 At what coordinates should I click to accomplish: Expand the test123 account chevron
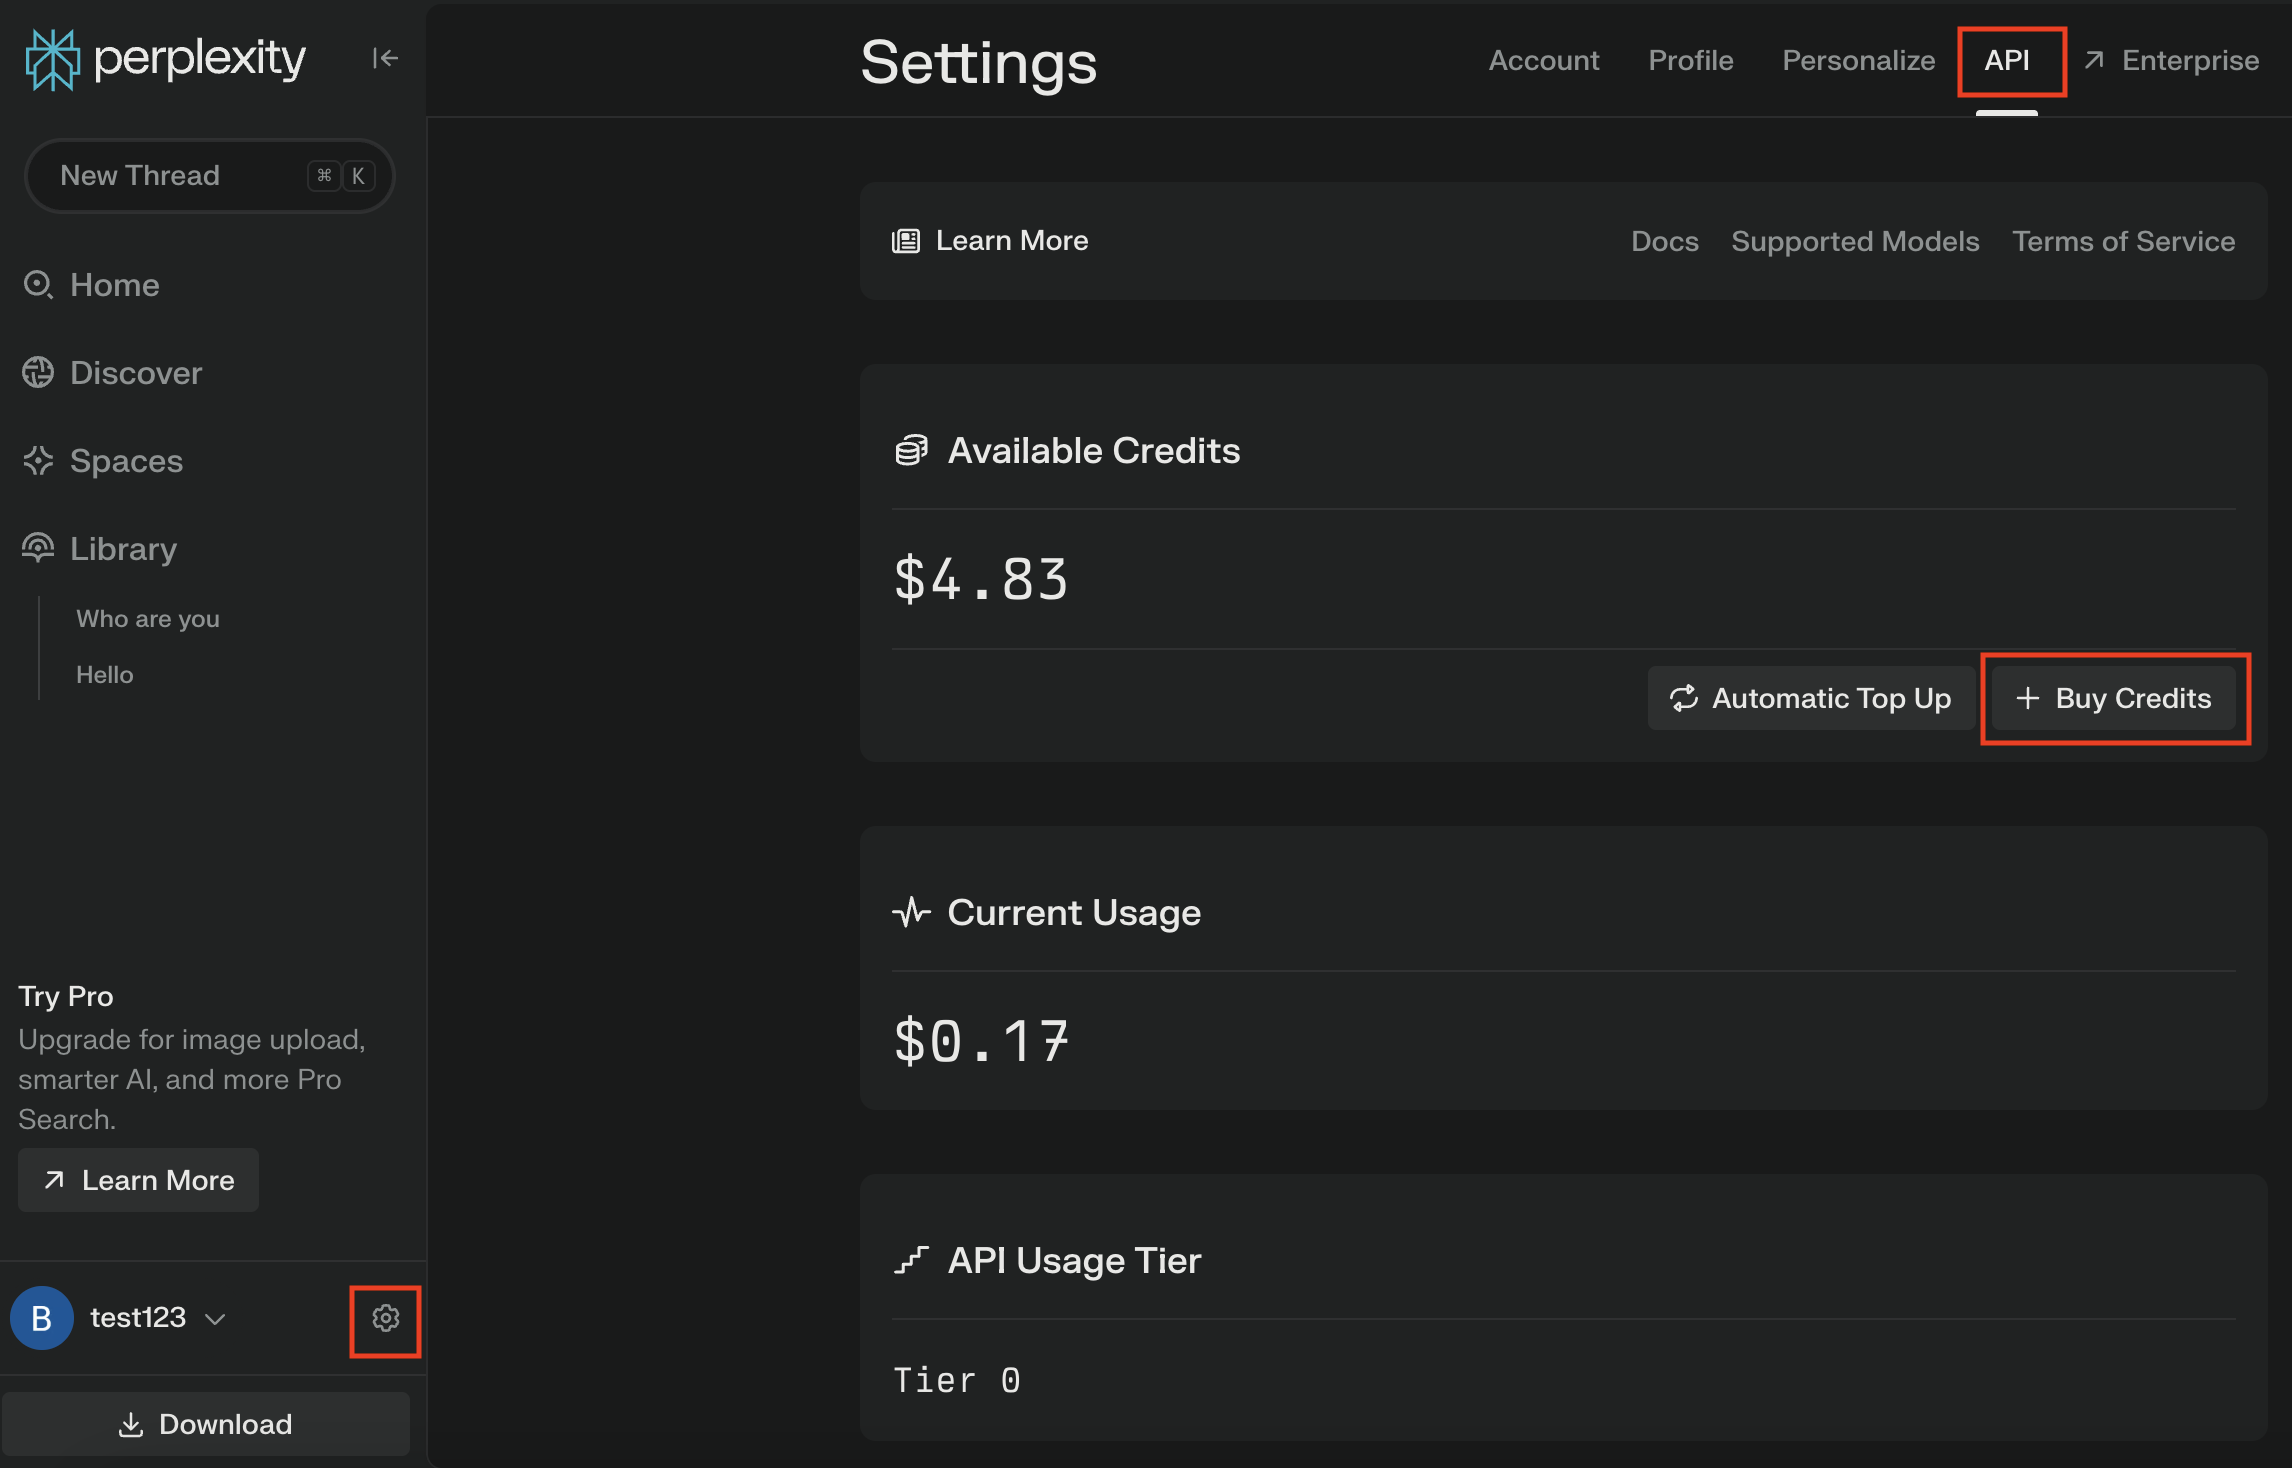point(215,1319)
